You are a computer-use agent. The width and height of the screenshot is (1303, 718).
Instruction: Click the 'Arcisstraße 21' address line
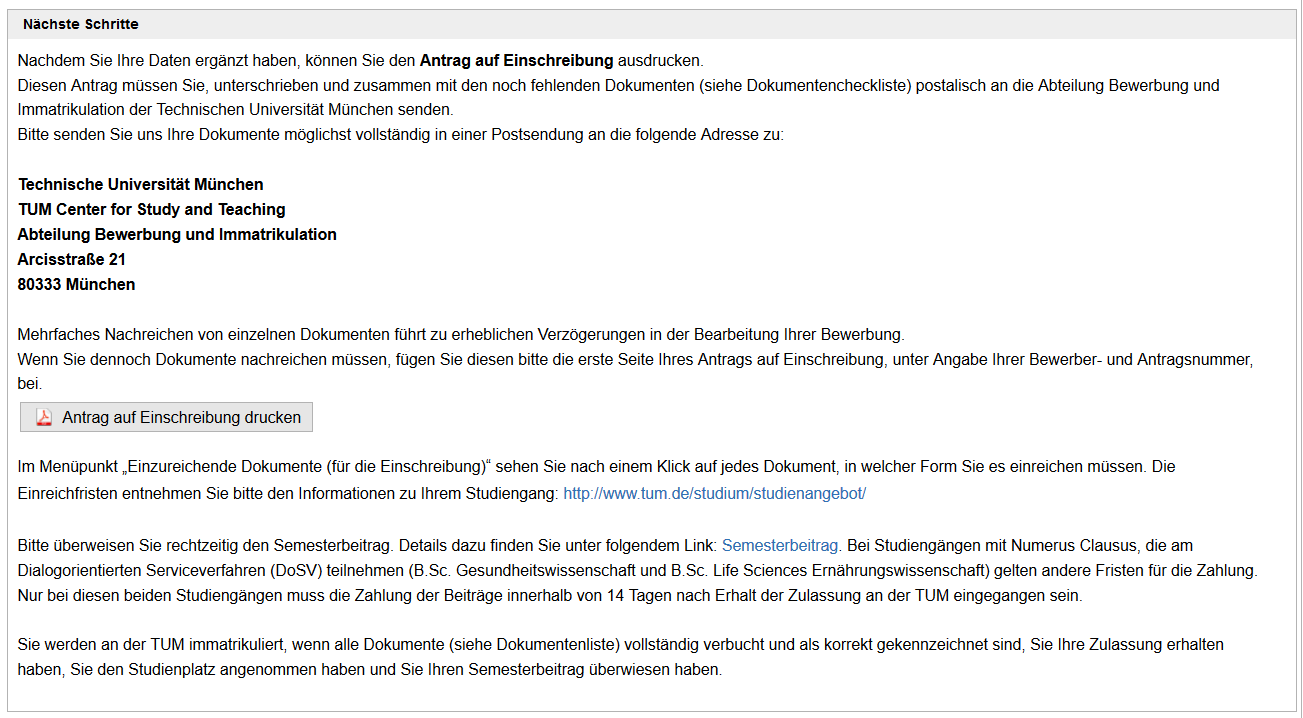[x=72, y=259]
